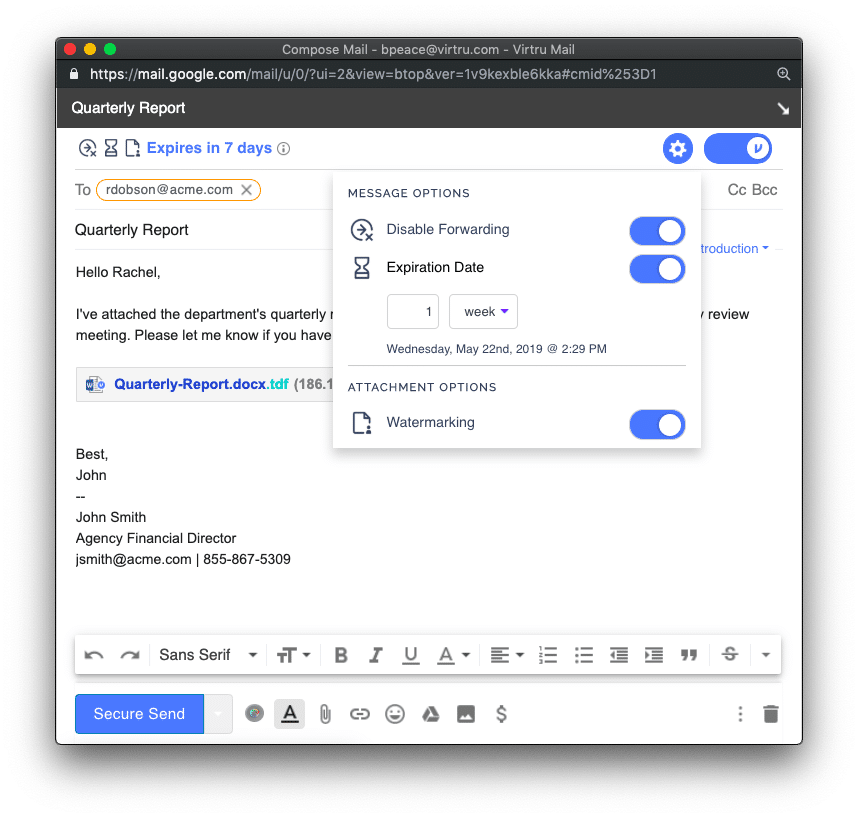Viewport: 858px width, 818px height.
Task: Discard the draft with the trash icon
Action: (x=770, y=714)
